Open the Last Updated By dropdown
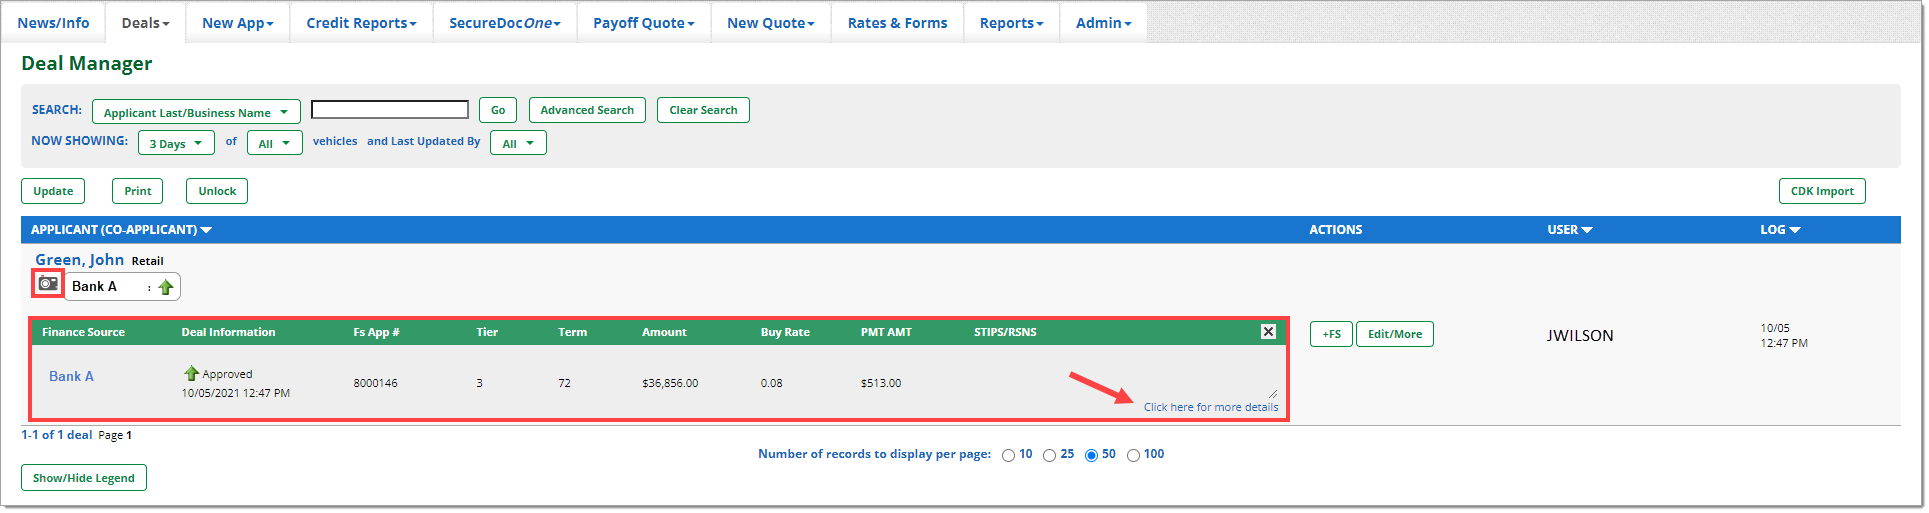This screenshot has width=1929, height=513. pyautogui.click(x=518, y=143)
